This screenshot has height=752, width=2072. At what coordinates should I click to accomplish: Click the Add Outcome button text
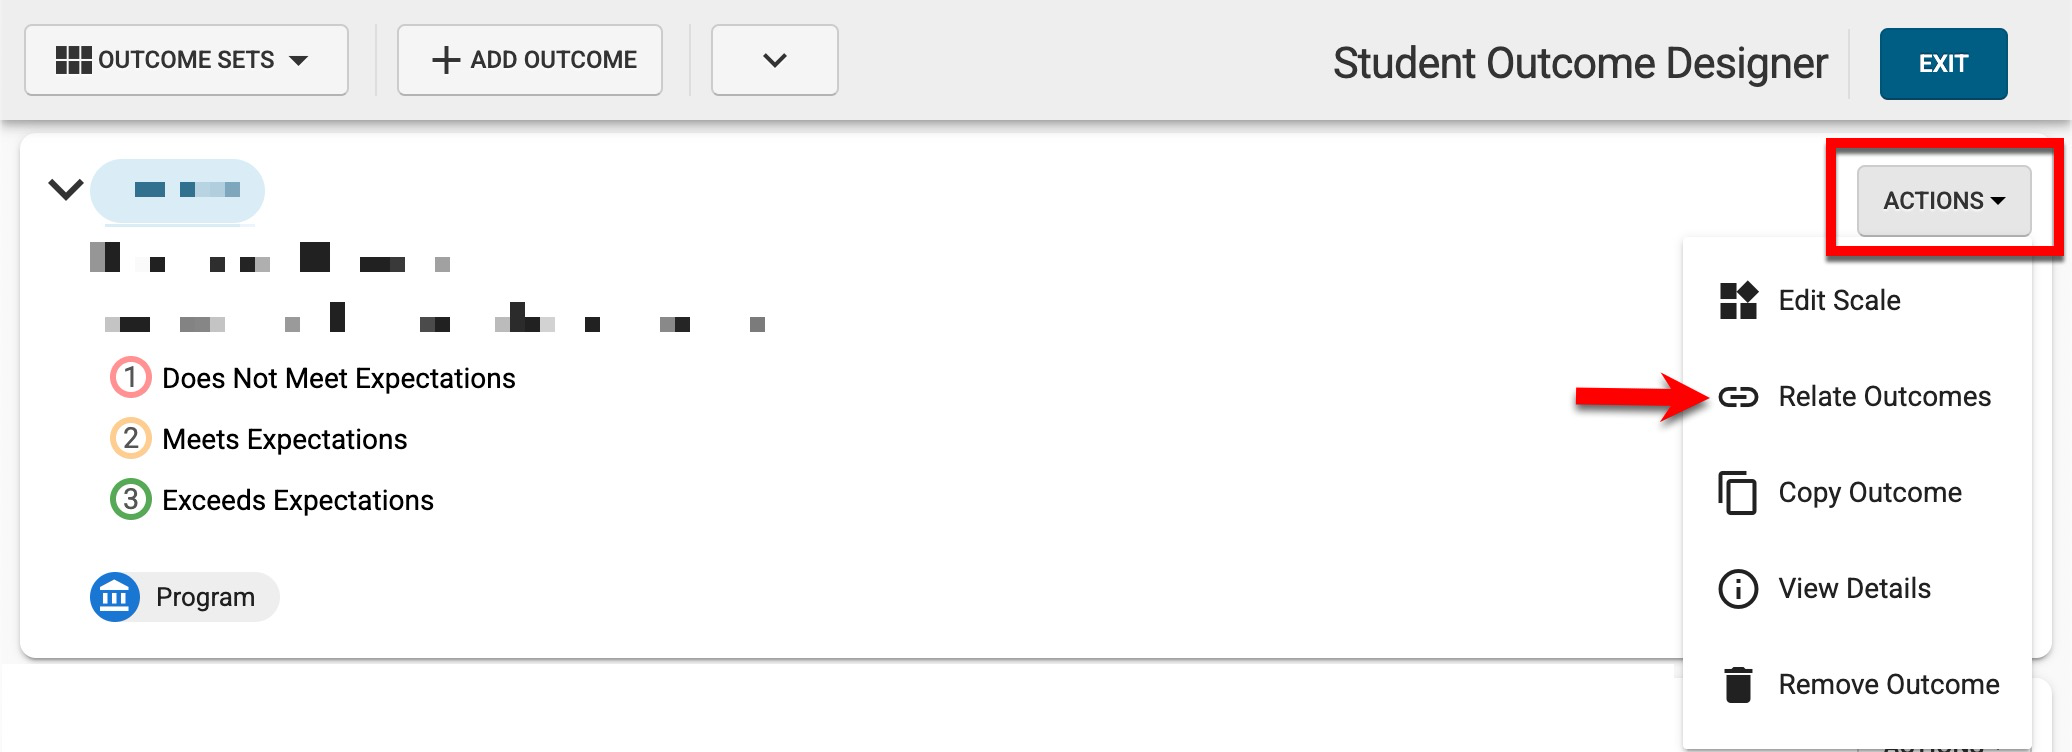553,60
